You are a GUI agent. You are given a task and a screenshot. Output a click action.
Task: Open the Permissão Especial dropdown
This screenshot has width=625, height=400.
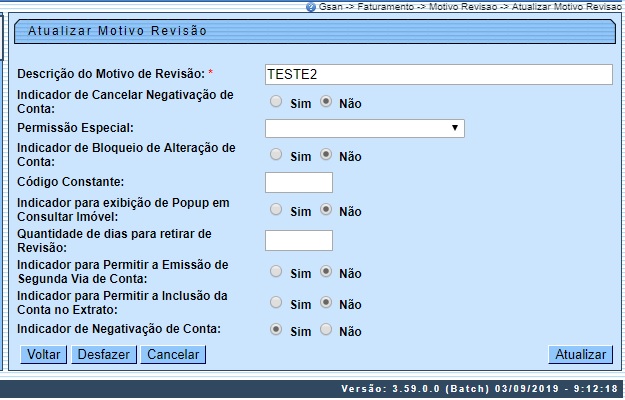coord(364,128)
